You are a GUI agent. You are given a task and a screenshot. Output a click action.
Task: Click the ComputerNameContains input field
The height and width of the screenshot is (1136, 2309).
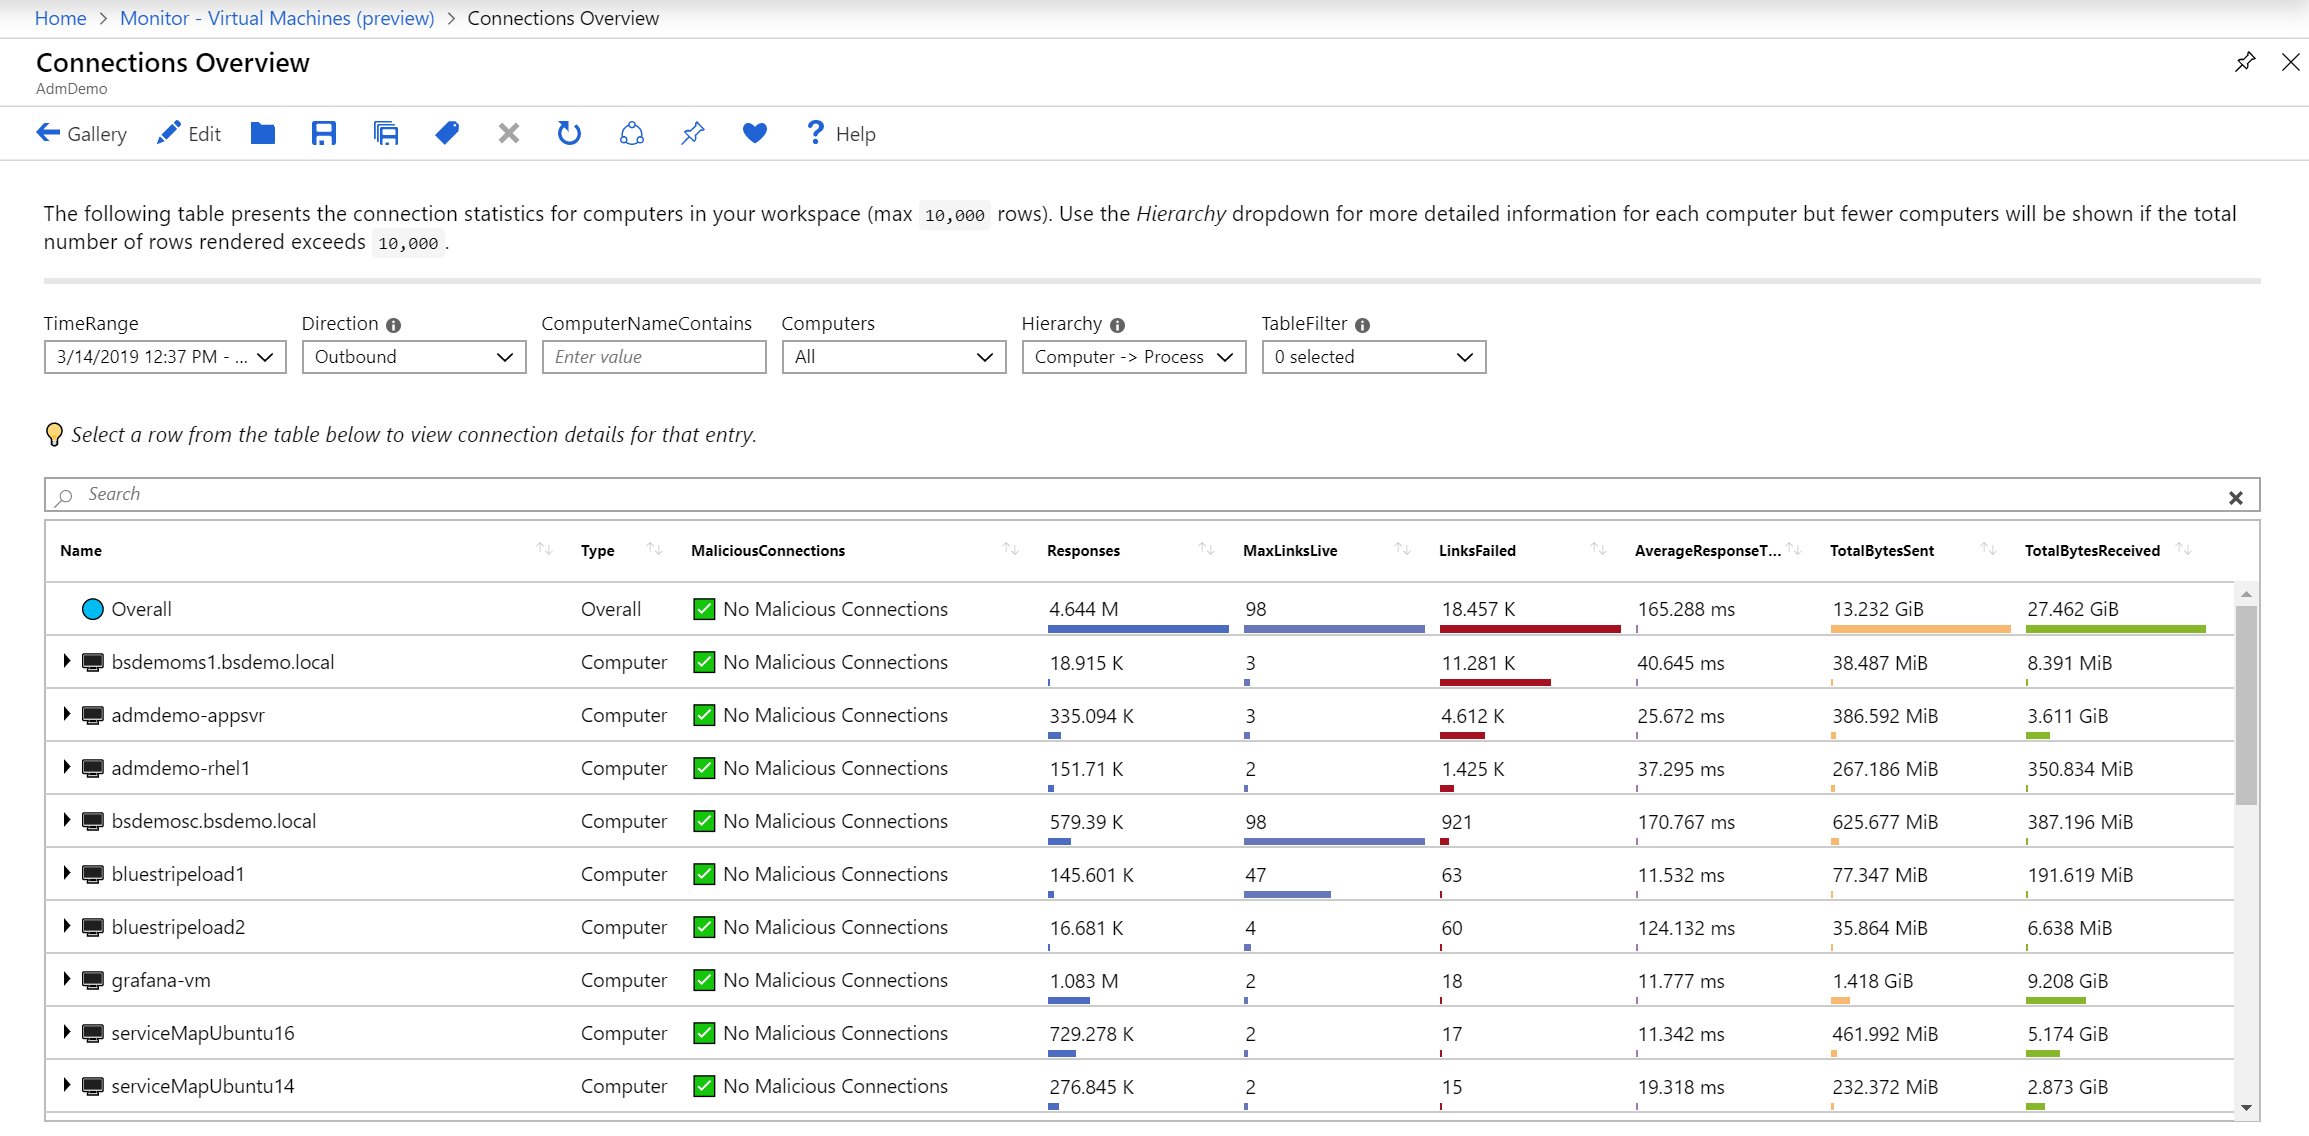[654, 357]
